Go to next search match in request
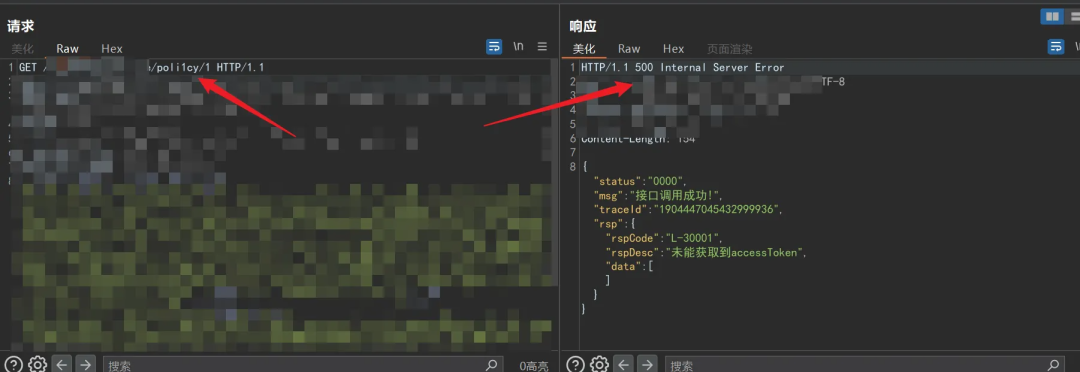The width and height of the screenshot is (1080, 372). click(x=85, y=364)
